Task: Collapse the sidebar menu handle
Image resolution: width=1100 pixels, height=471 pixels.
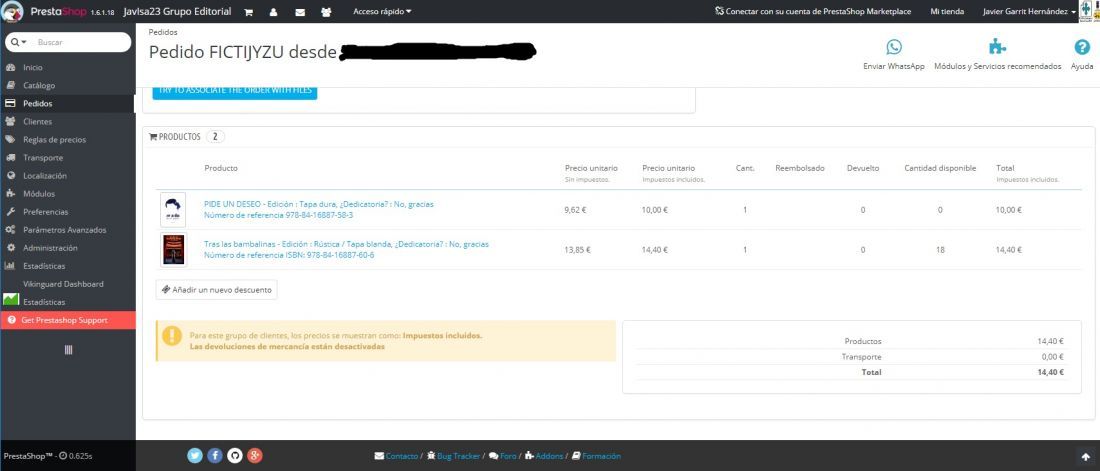Action: pos(68,350)
